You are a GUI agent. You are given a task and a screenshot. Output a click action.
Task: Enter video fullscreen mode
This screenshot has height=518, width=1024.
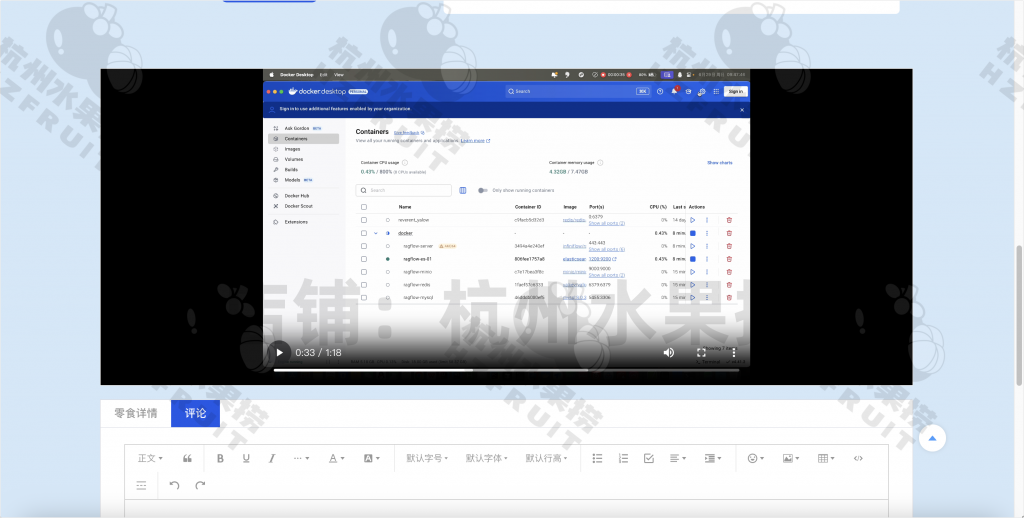701,352
